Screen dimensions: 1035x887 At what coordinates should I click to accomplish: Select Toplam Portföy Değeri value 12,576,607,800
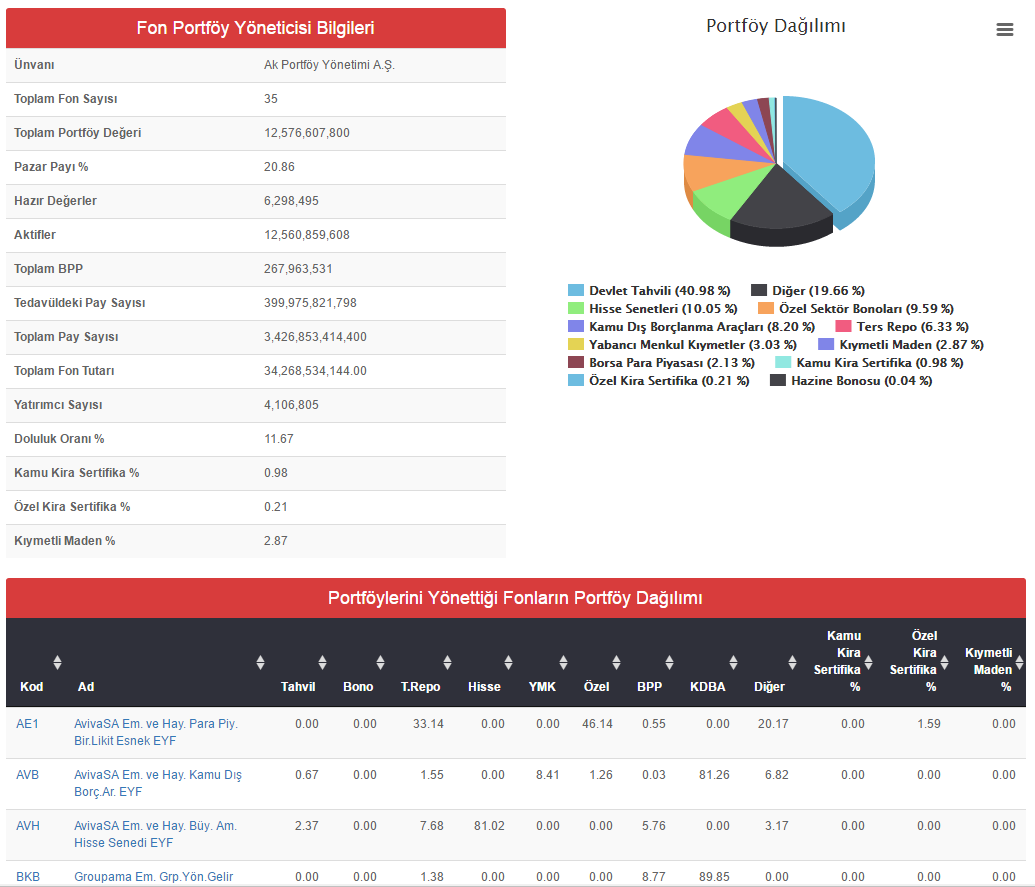point(307,133)
